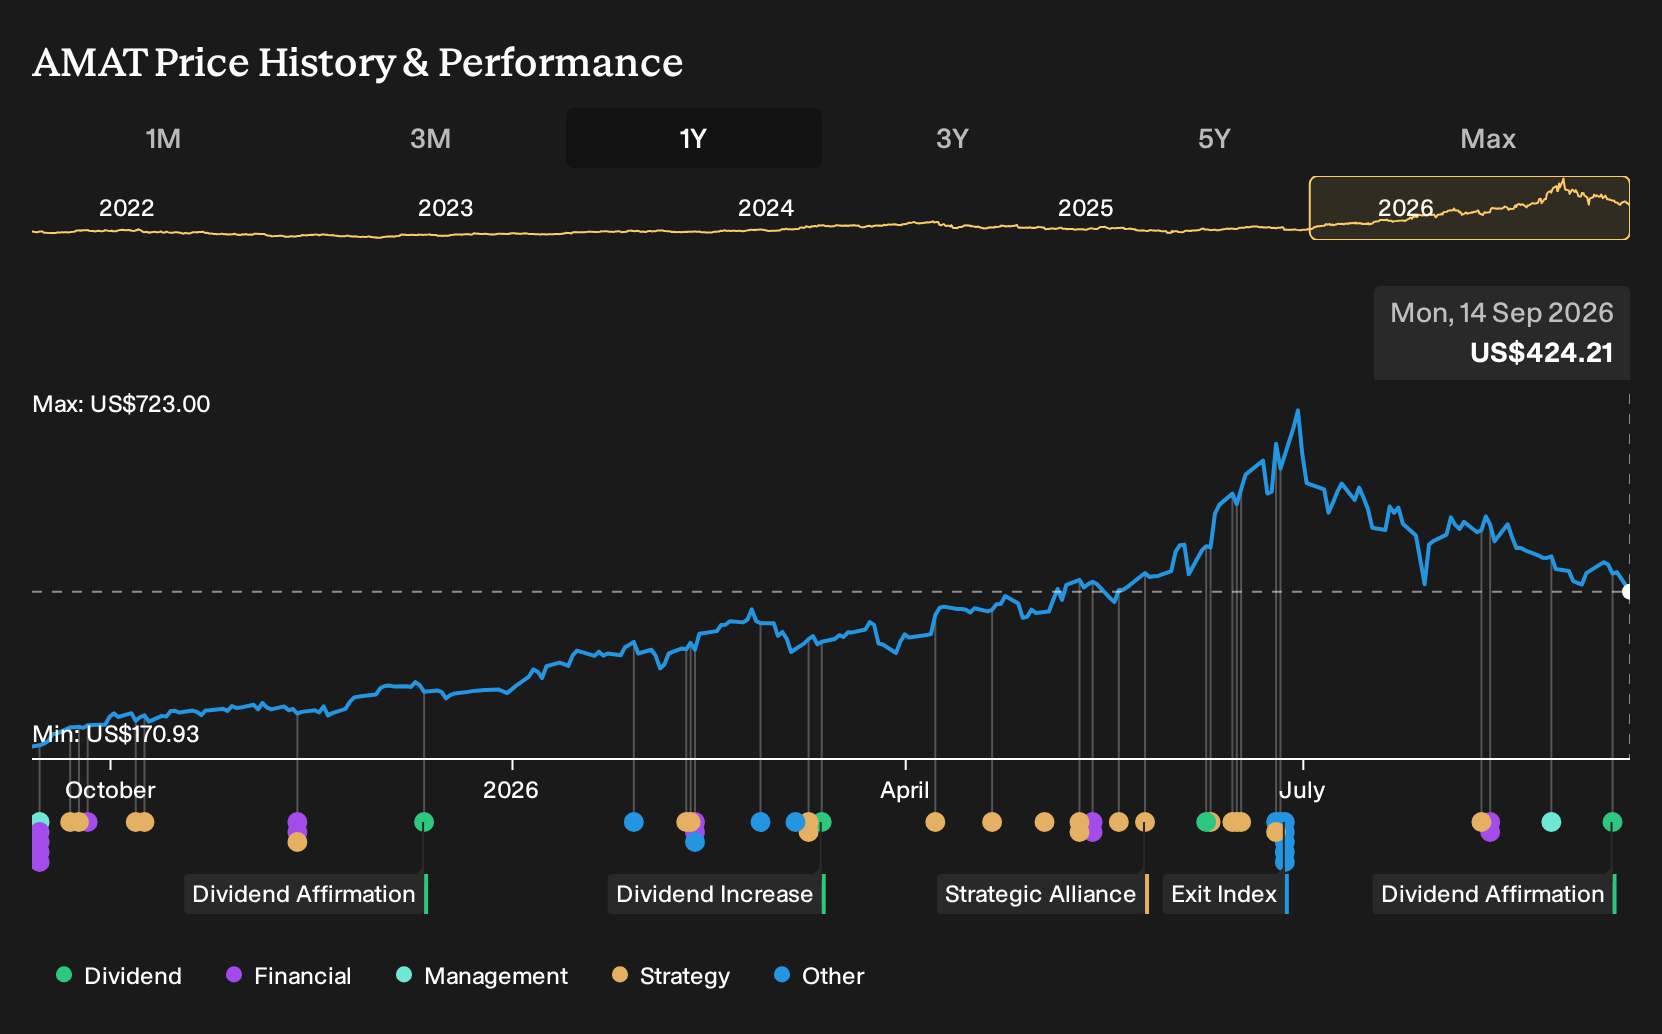Switch to the 5Y range tab
The width and height of the screenshot is (1662, 1034).
click(x=1214, y=138)
